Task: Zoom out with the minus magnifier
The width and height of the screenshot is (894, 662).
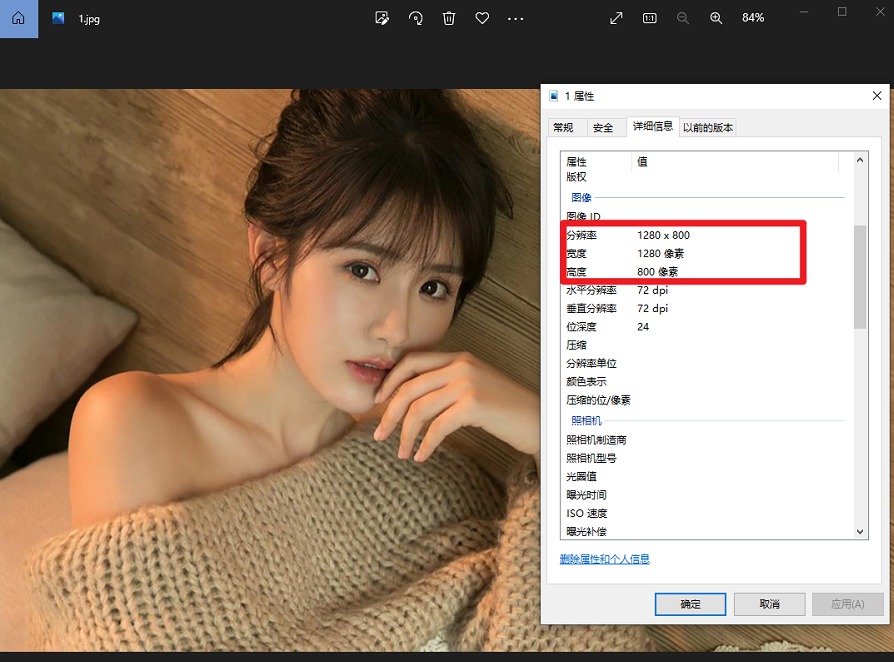Action: tap(682, 18)
